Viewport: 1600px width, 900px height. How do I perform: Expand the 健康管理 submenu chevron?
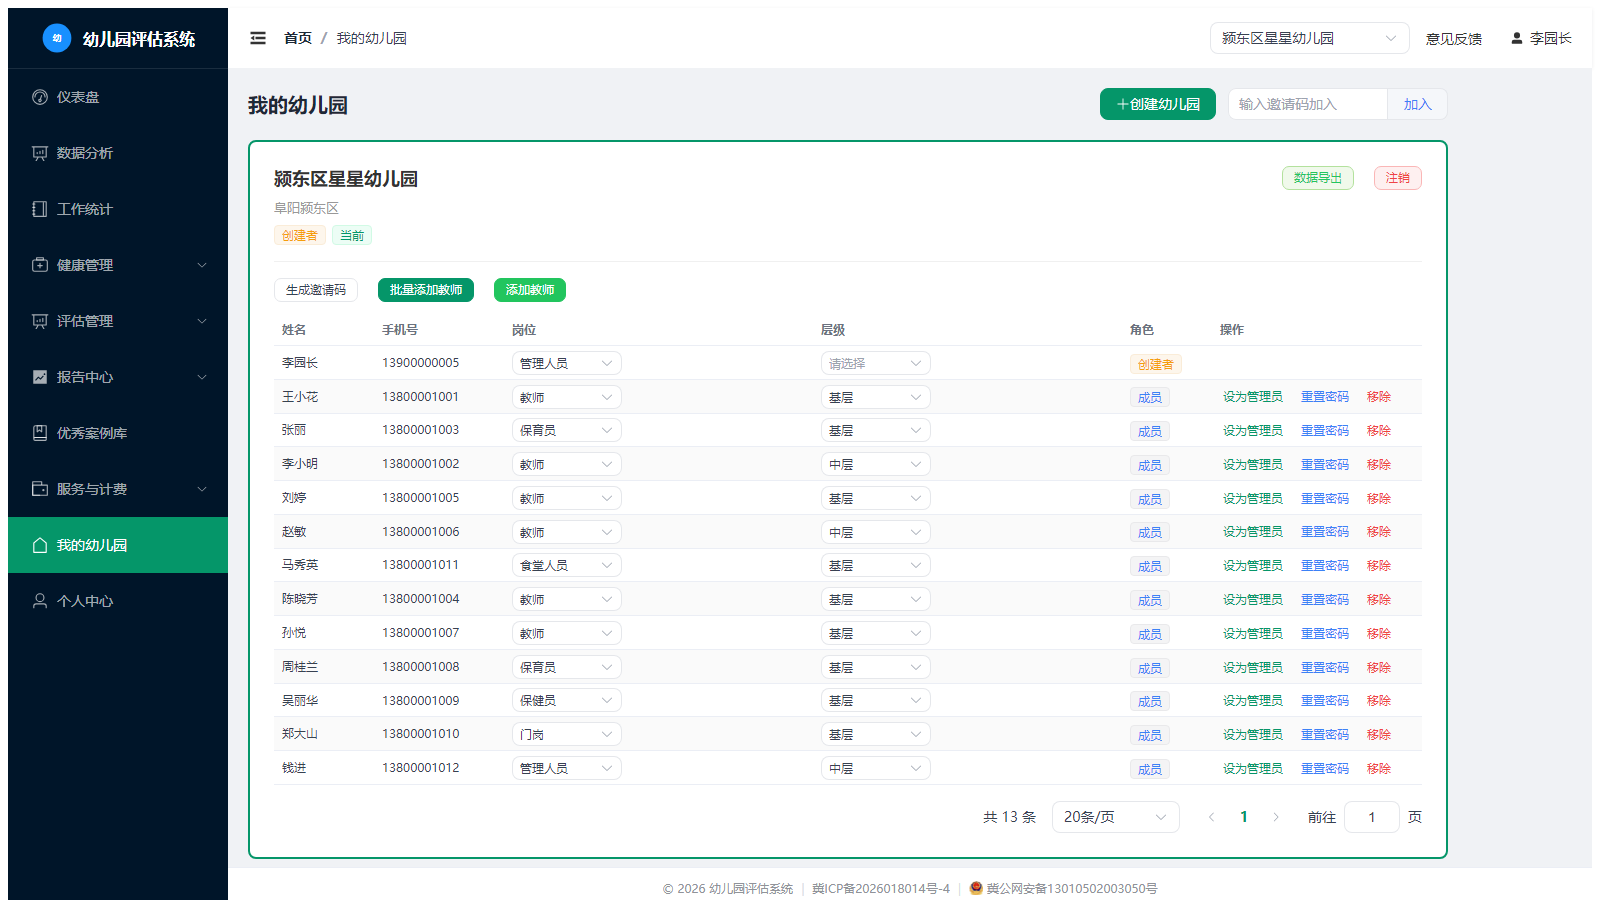tap(202, 265)
